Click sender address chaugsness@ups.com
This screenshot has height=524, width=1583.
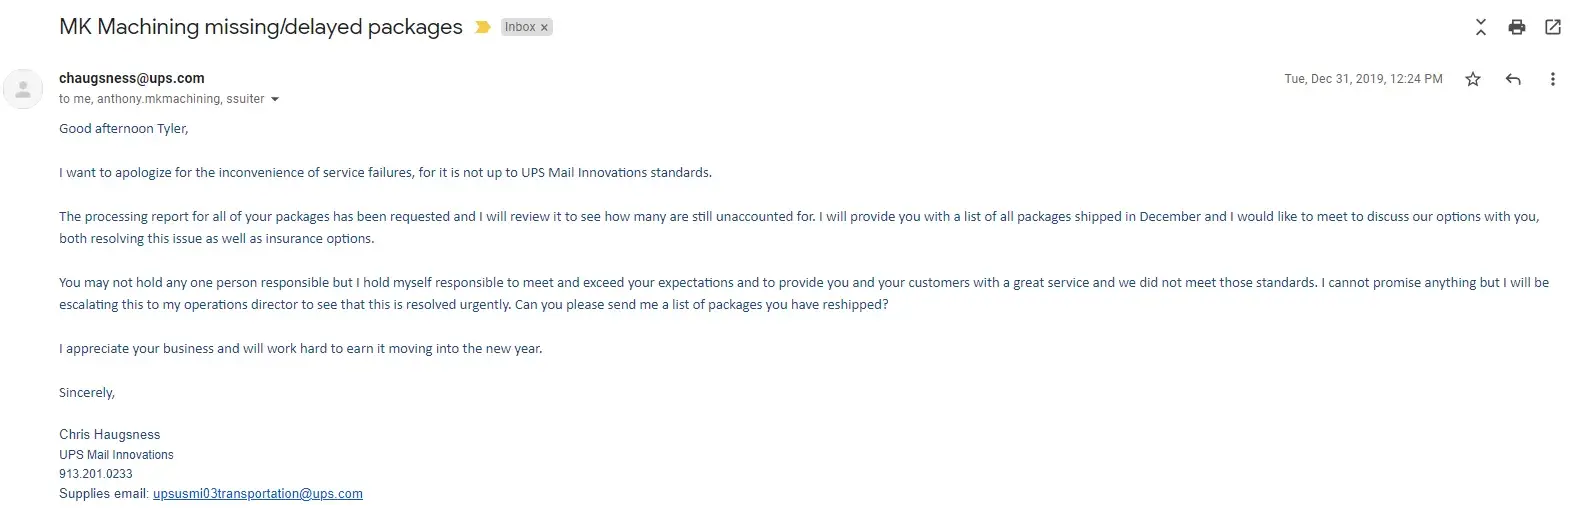coord(131,78)
